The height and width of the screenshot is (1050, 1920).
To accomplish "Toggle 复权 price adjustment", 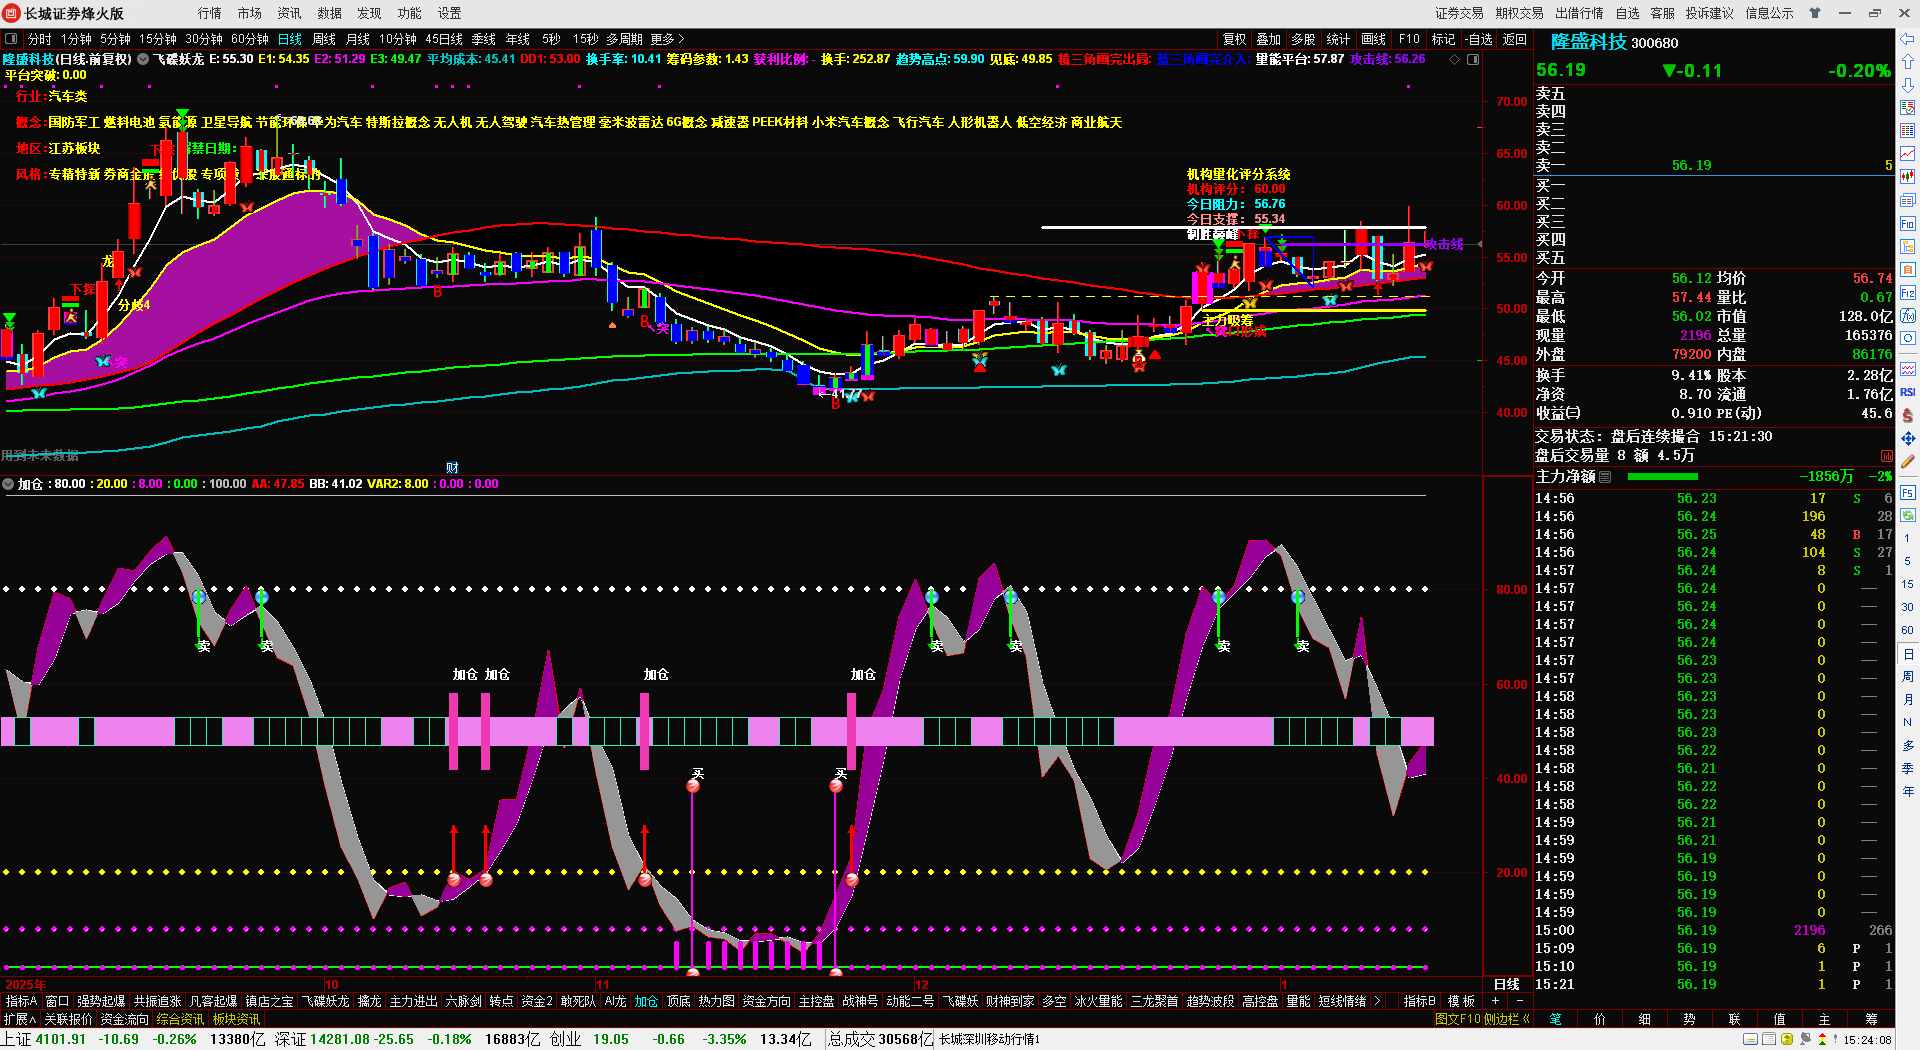I will click(1235, 39).
